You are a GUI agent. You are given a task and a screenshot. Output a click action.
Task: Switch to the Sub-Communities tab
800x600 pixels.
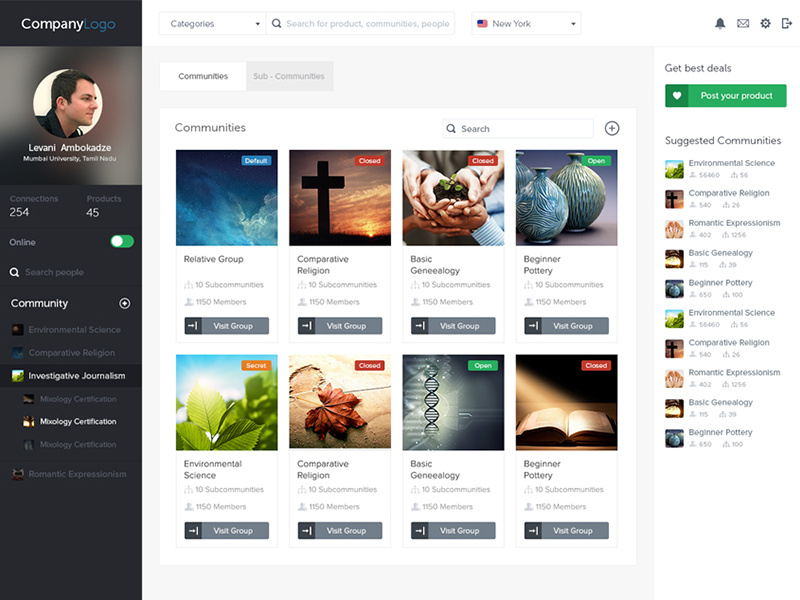tap(290, 76)
